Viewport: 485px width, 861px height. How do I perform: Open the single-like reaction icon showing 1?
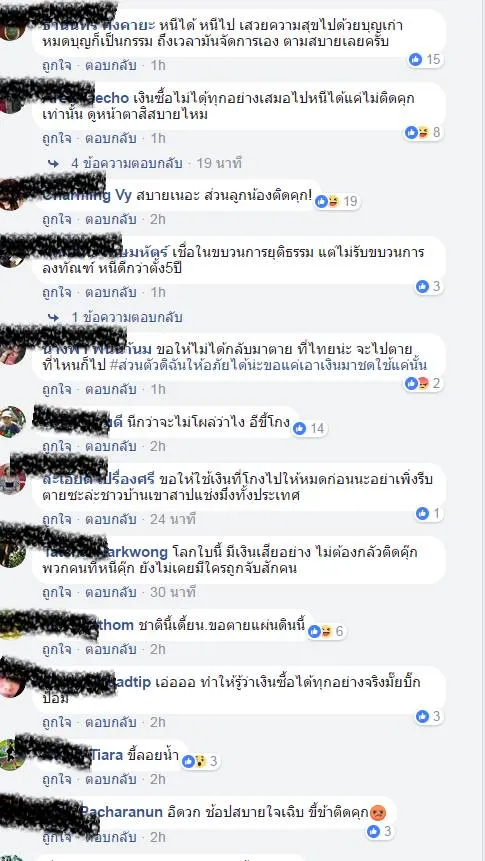point(428,513)
